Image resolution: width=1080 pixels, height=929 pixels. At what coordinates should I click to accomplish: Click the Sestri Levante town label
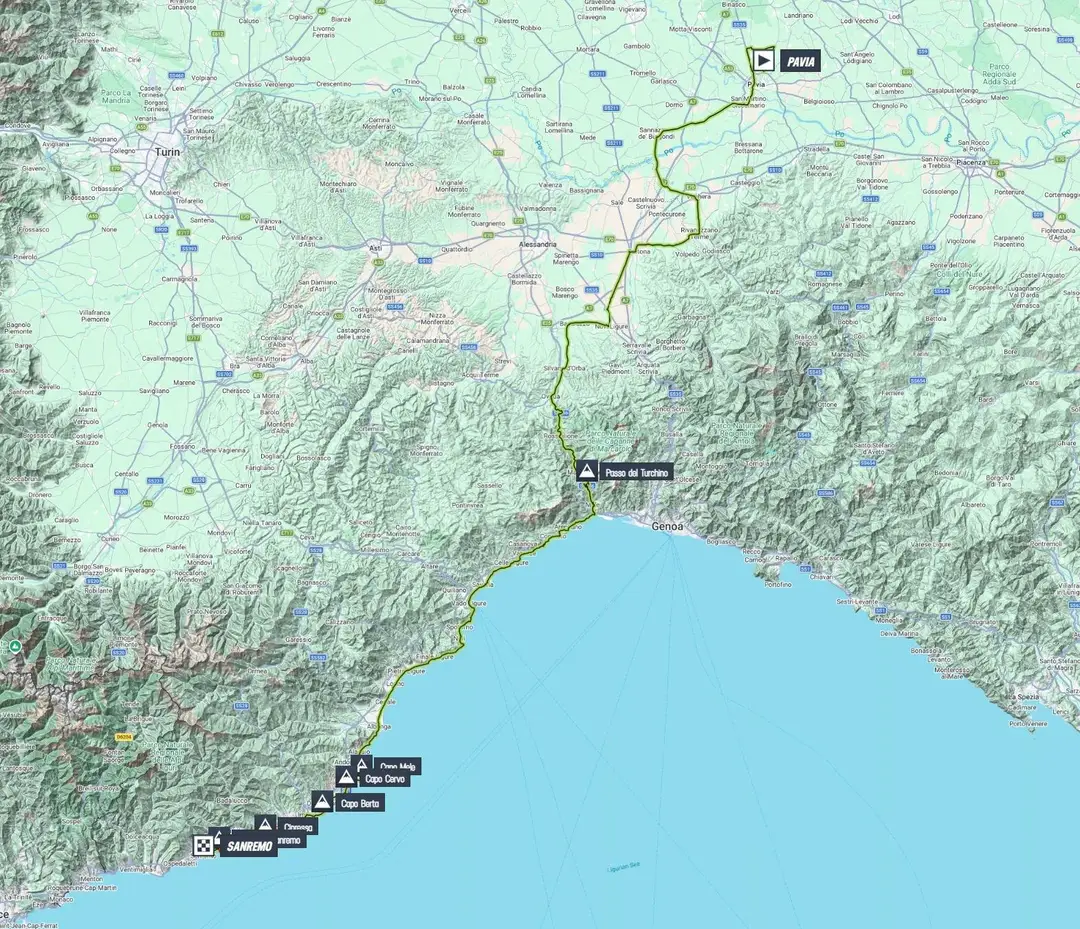pyautogui.click(x=858, y=601)
